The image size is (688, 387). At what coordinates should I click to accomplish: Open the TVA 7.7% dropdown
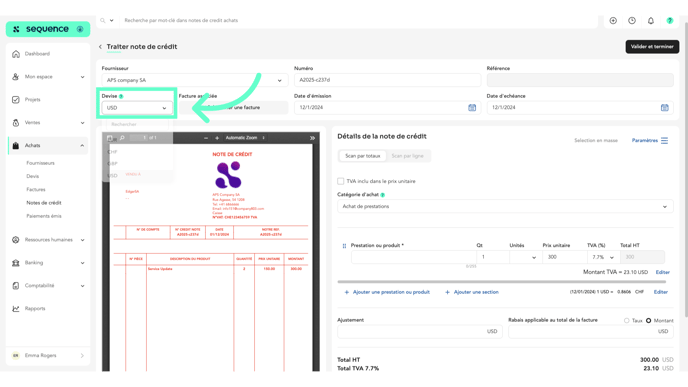603,257
